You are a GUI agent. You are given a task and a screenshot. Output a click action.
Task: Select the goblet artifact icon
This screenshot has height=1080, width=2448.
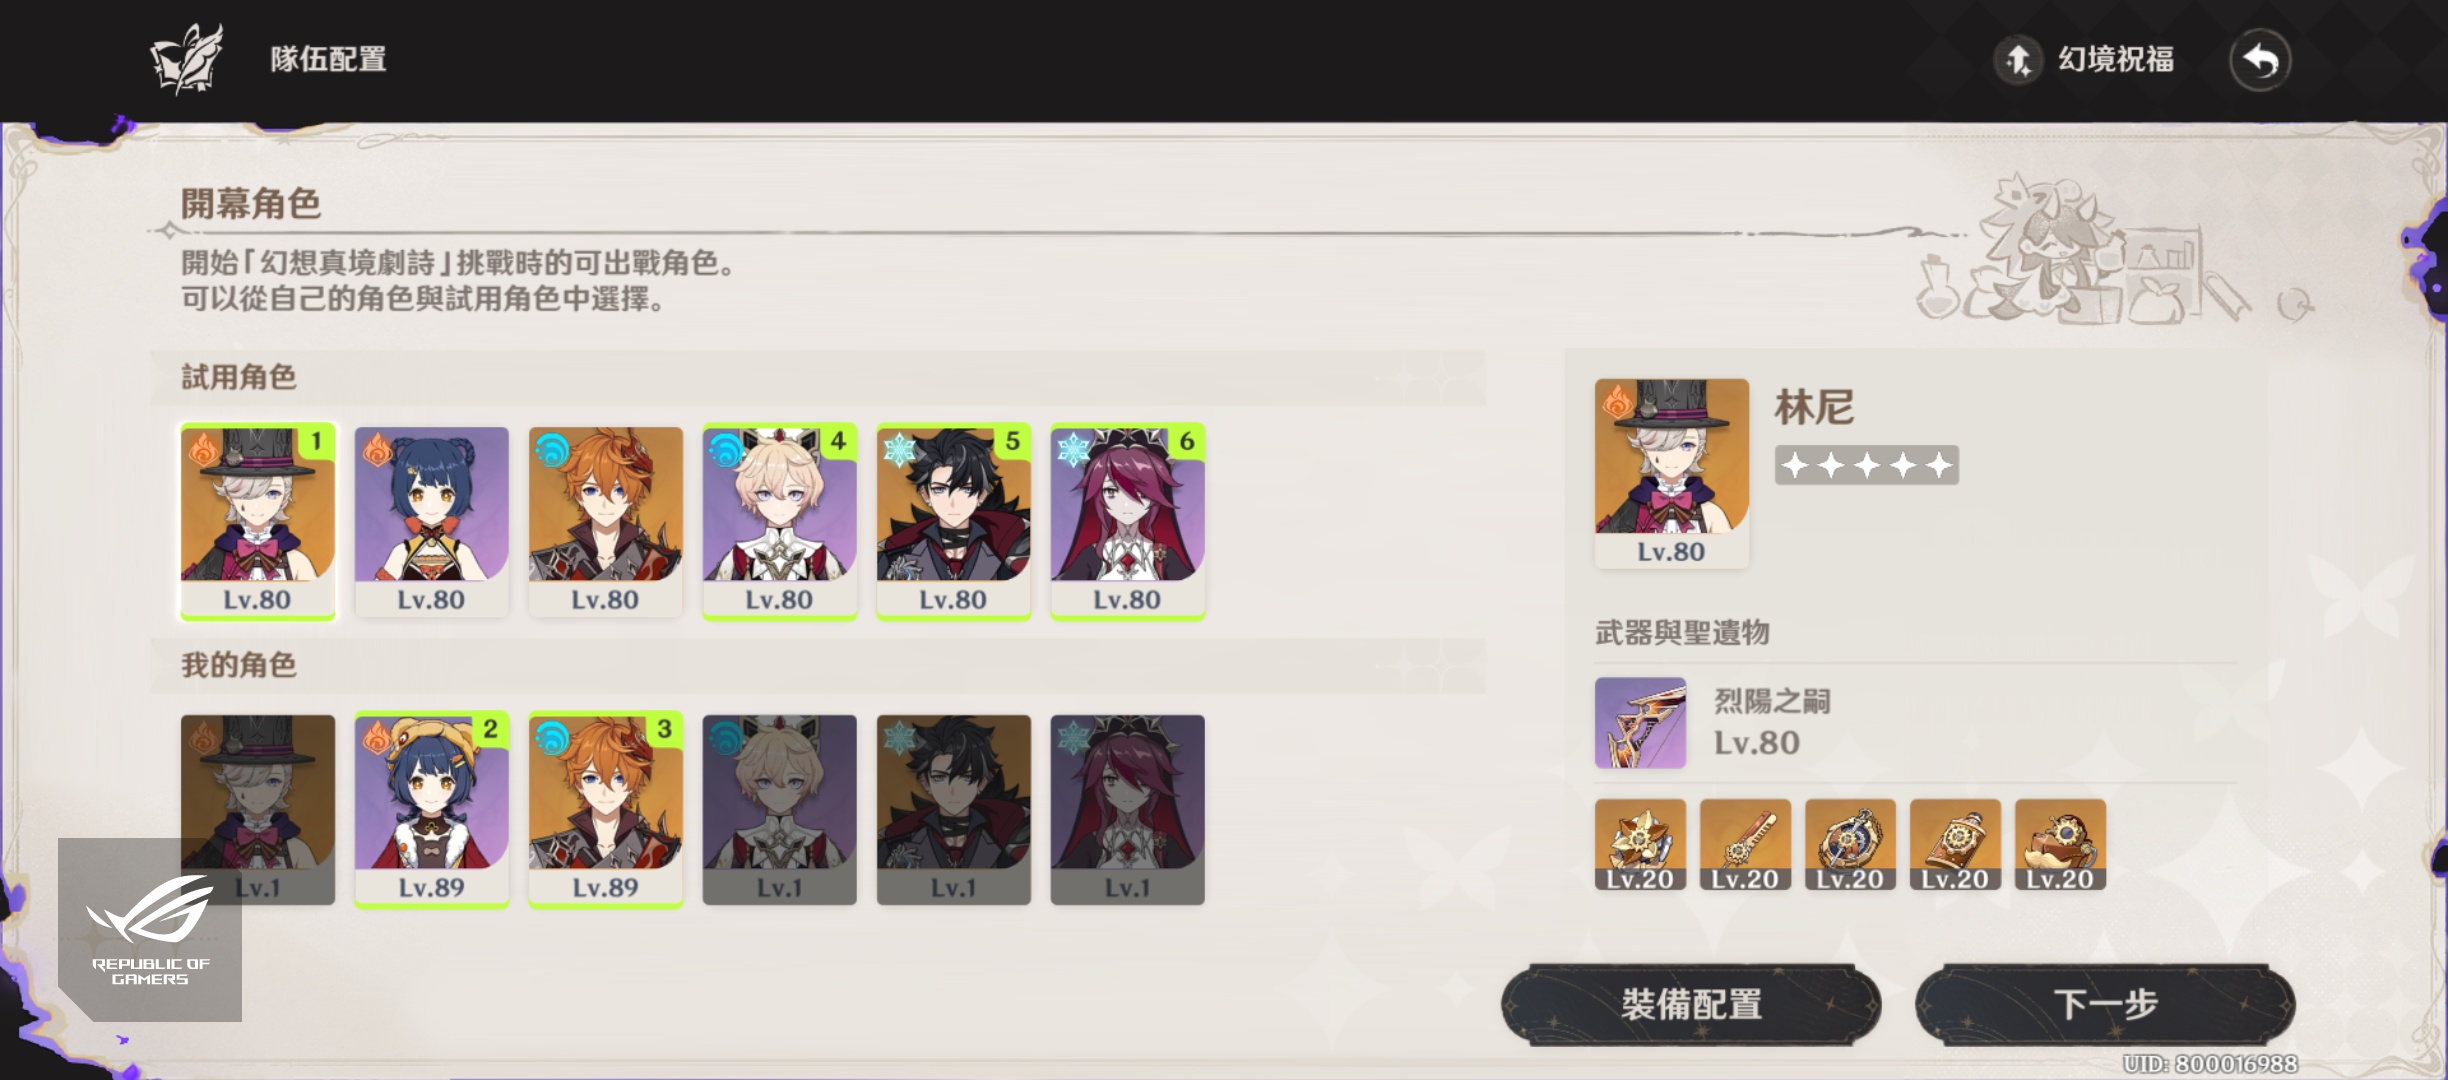pyautogui.click(x=1955, y=845)
